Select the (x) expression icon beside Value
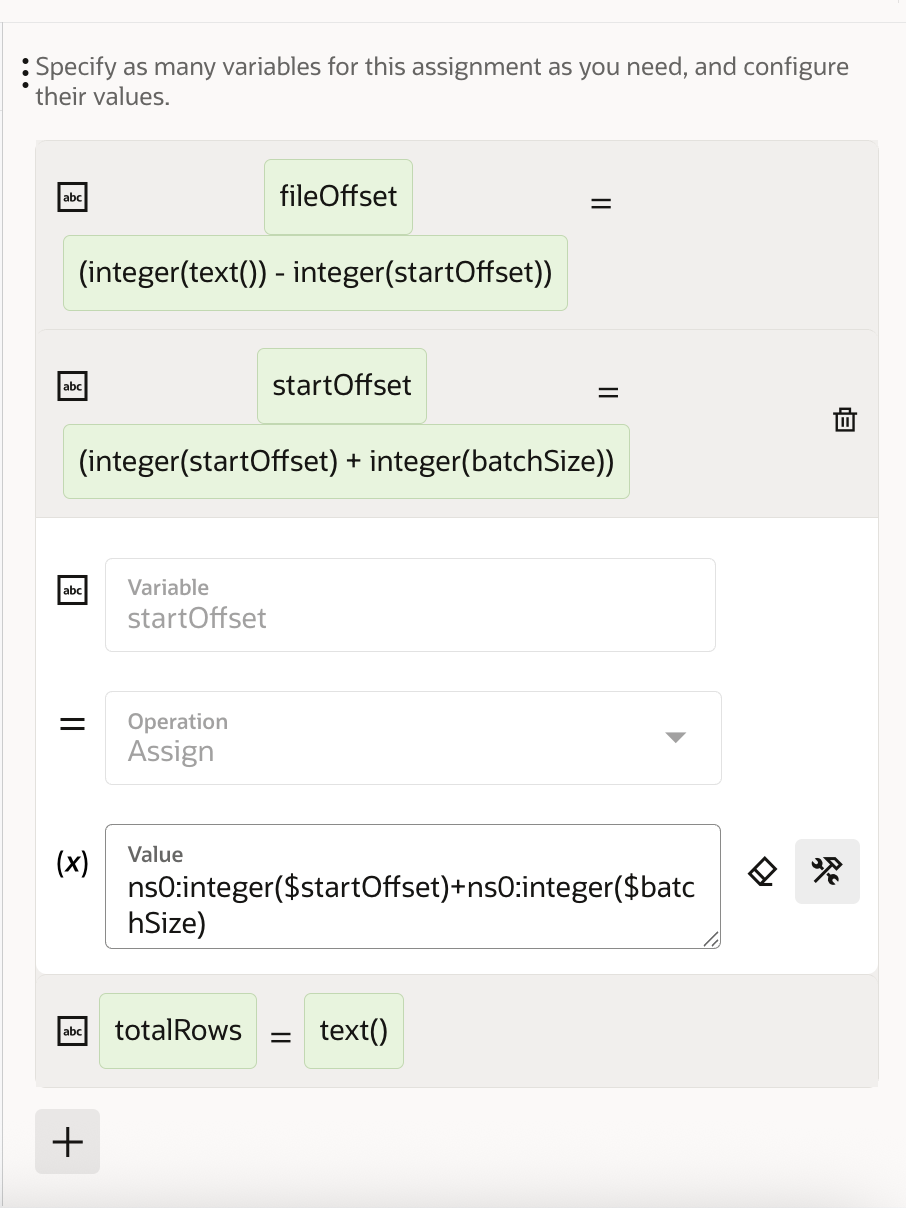 pos(72,864)
